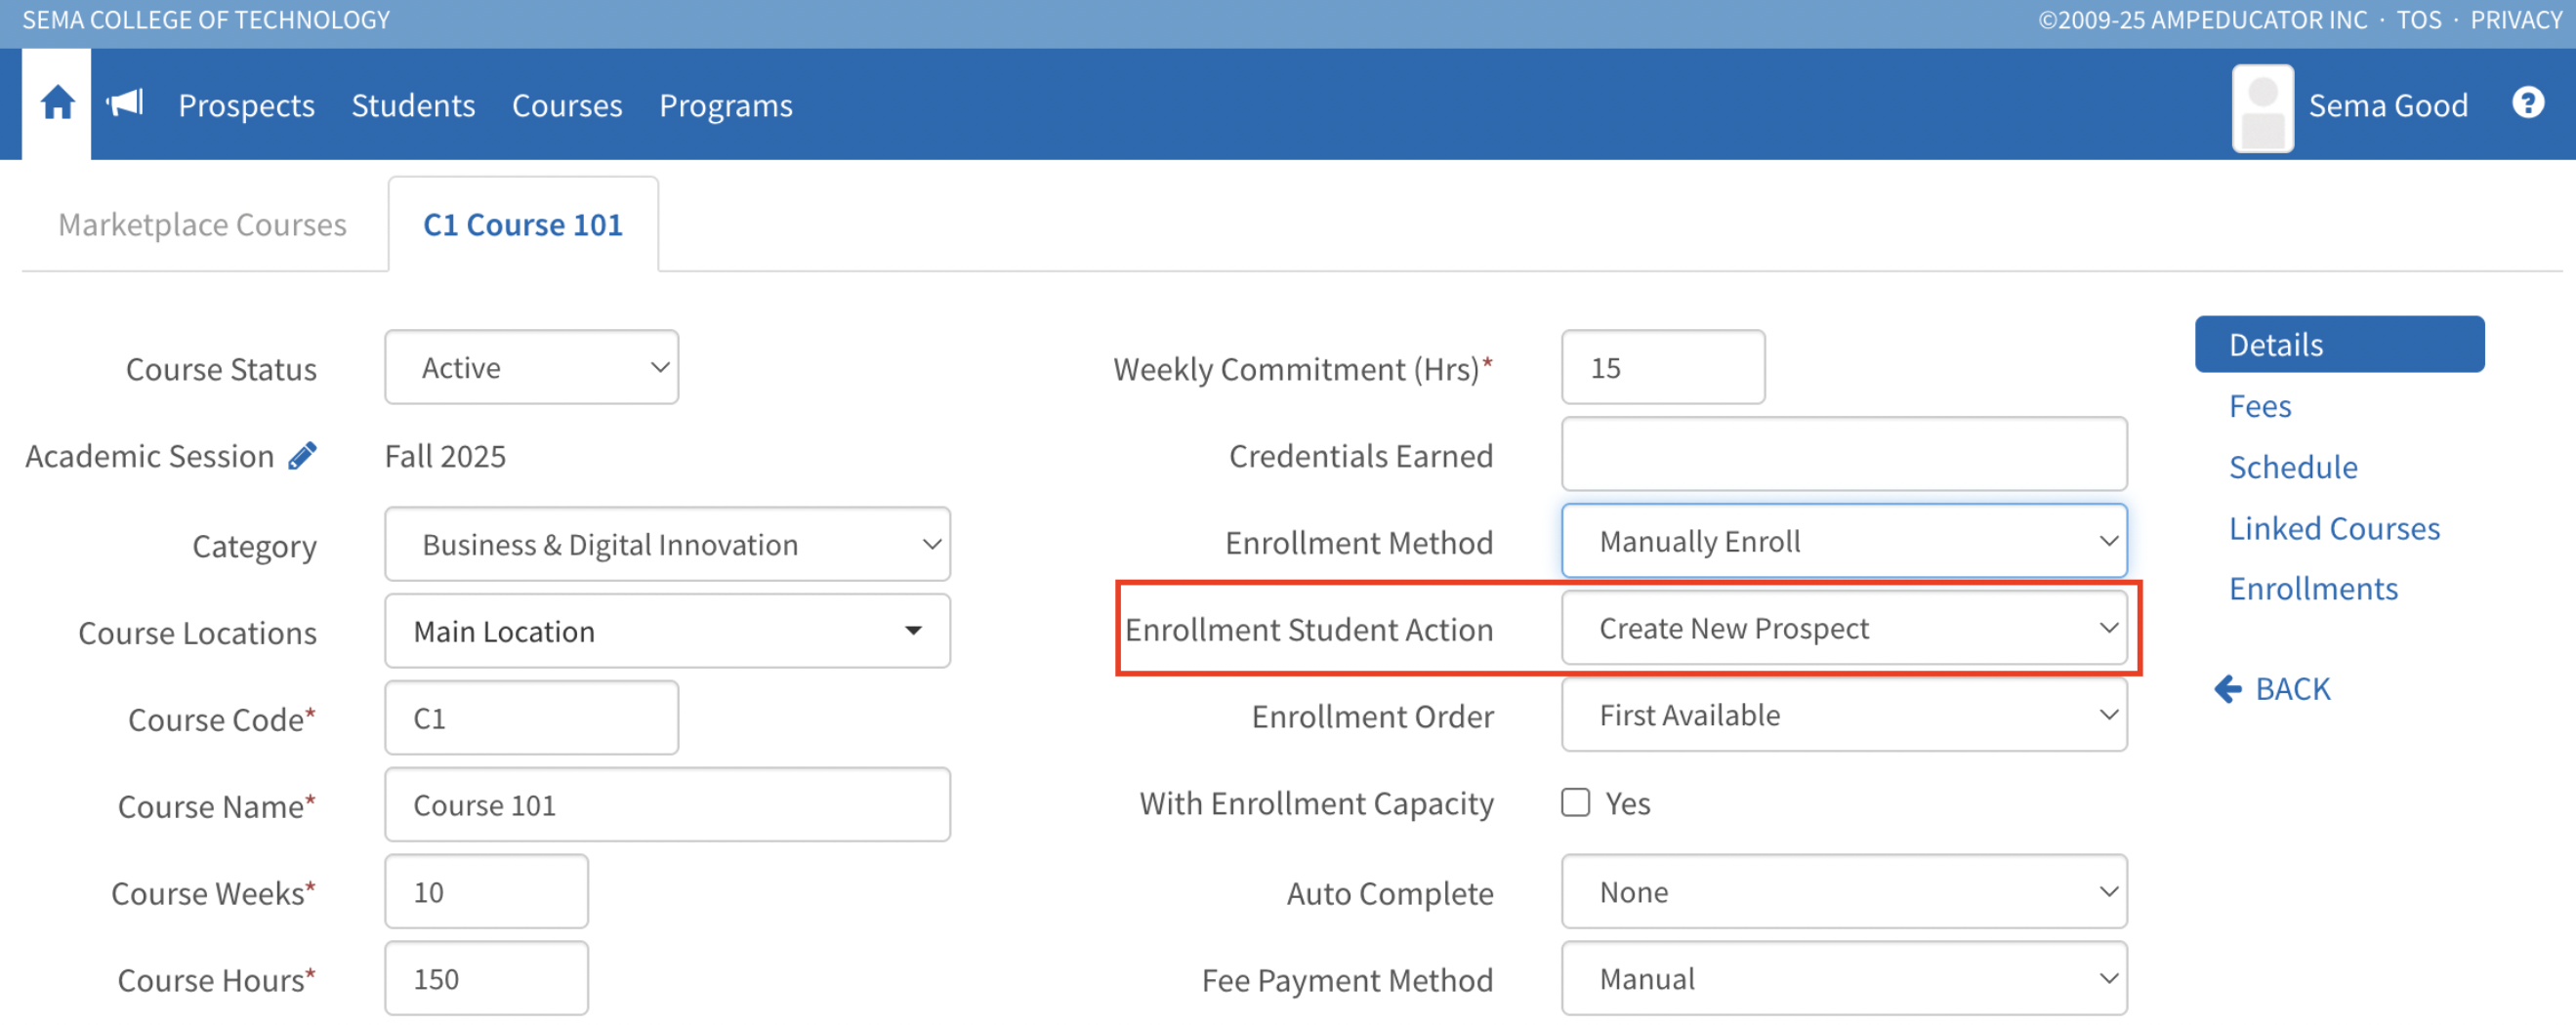
Task: Open the megaphone announcements icon
Action: click(126, 103)
